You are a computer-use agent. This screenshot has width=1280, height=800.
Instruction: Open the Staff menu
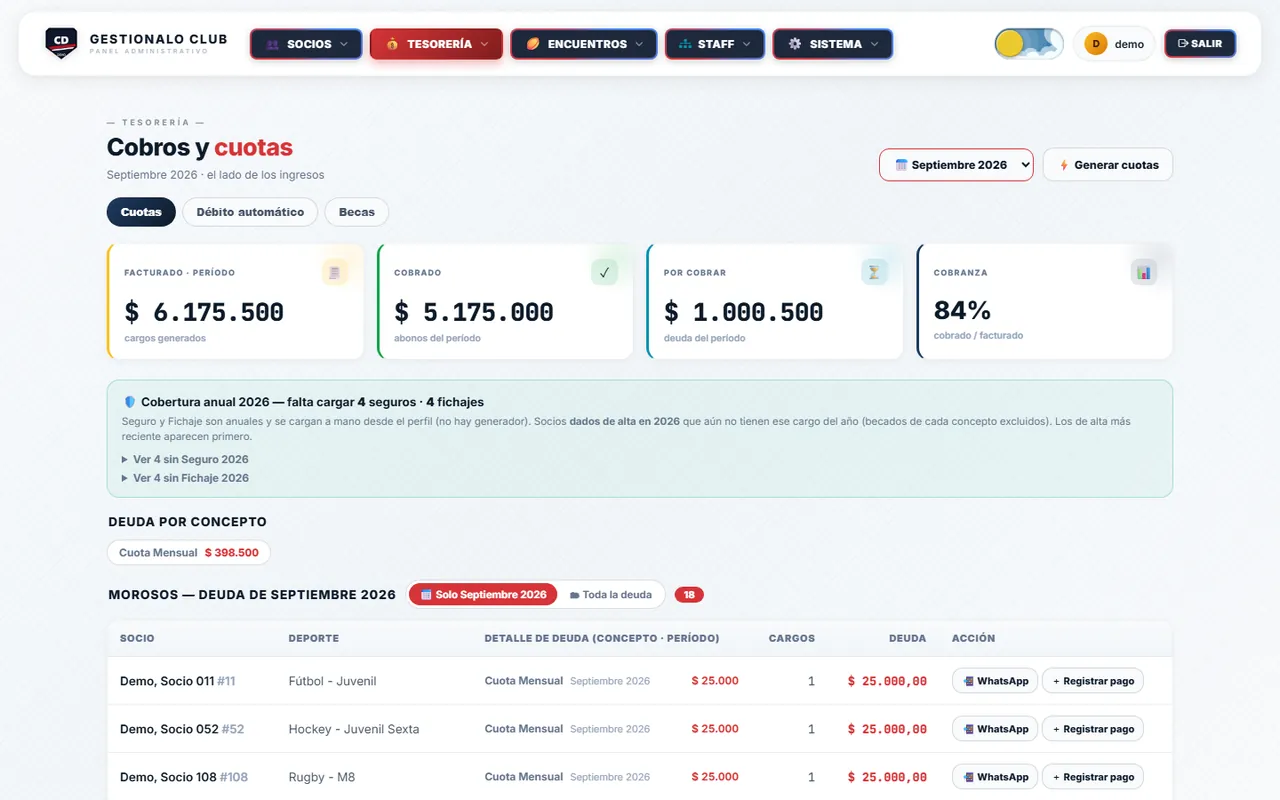tap(715, 44)
